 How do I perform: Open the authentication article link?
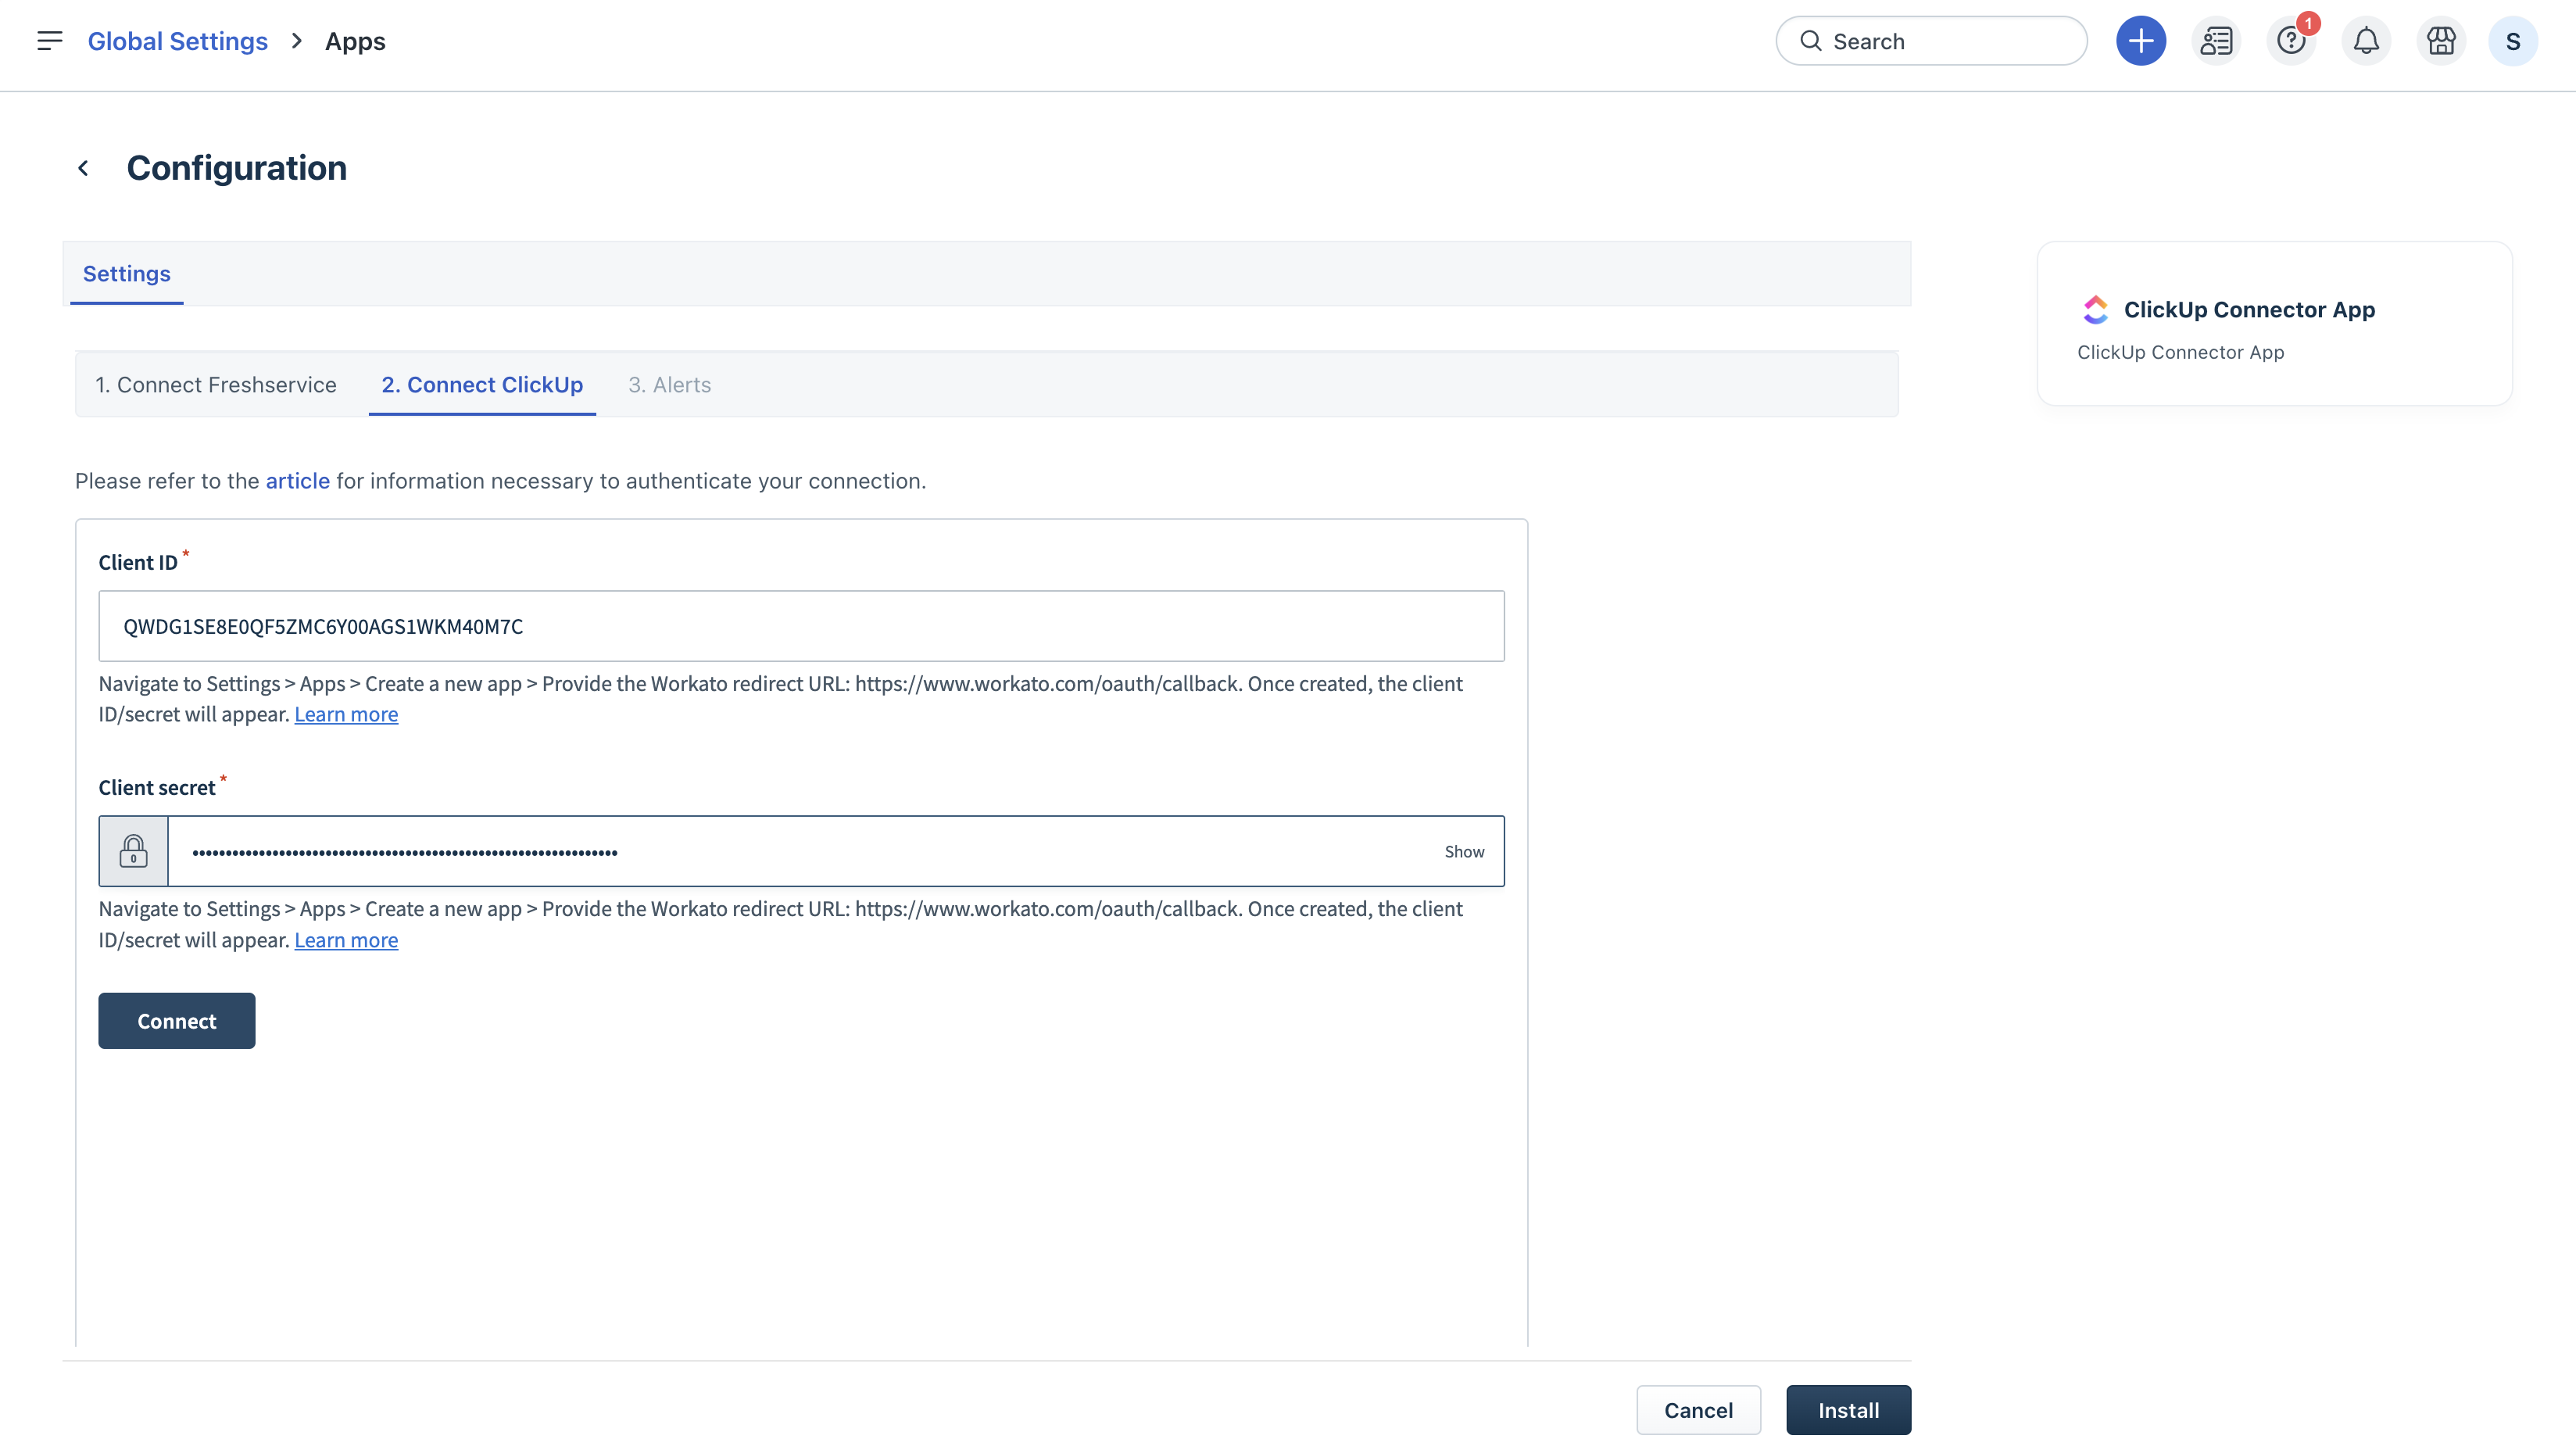coord(297,481)
